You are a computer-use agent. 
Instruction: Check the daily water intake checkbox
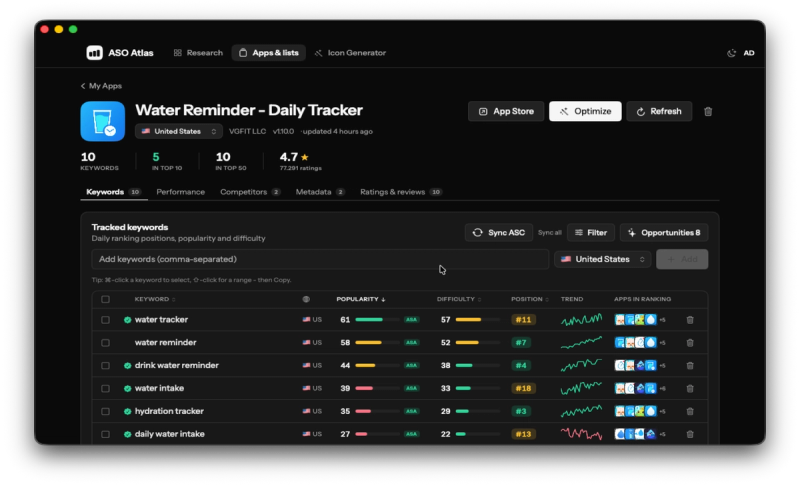[105, 434]
